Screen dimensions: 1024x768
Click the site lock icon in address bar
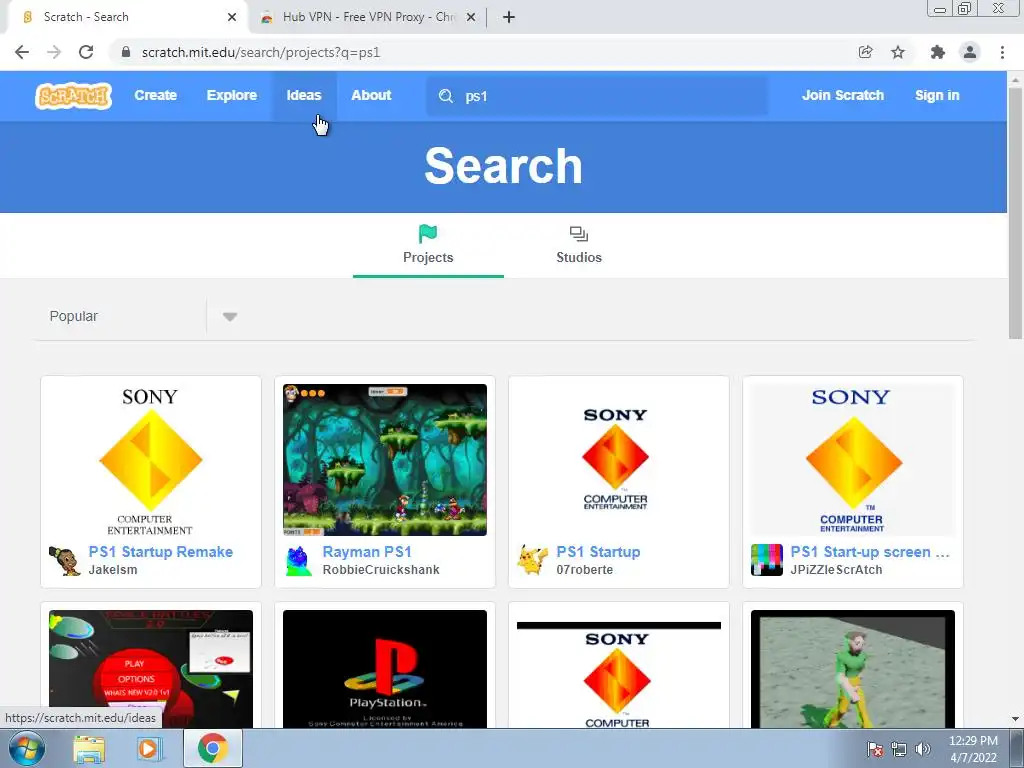126,52
